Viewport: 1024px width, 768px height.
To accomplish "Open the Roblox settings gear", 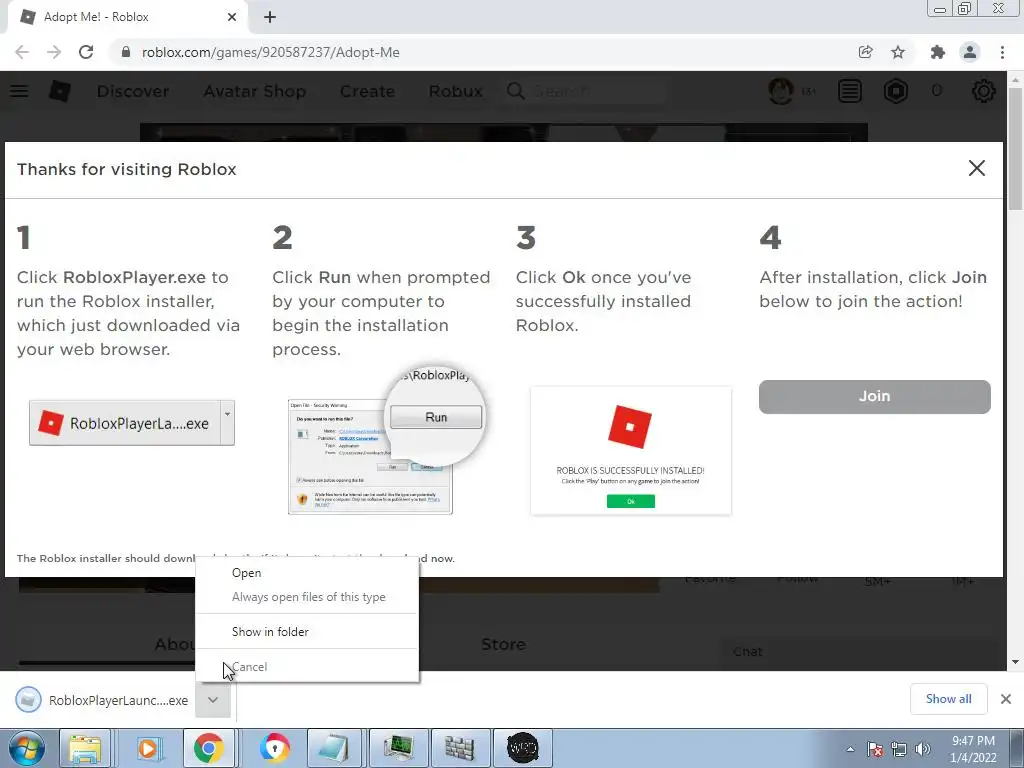I will click(x=984, y=91).
